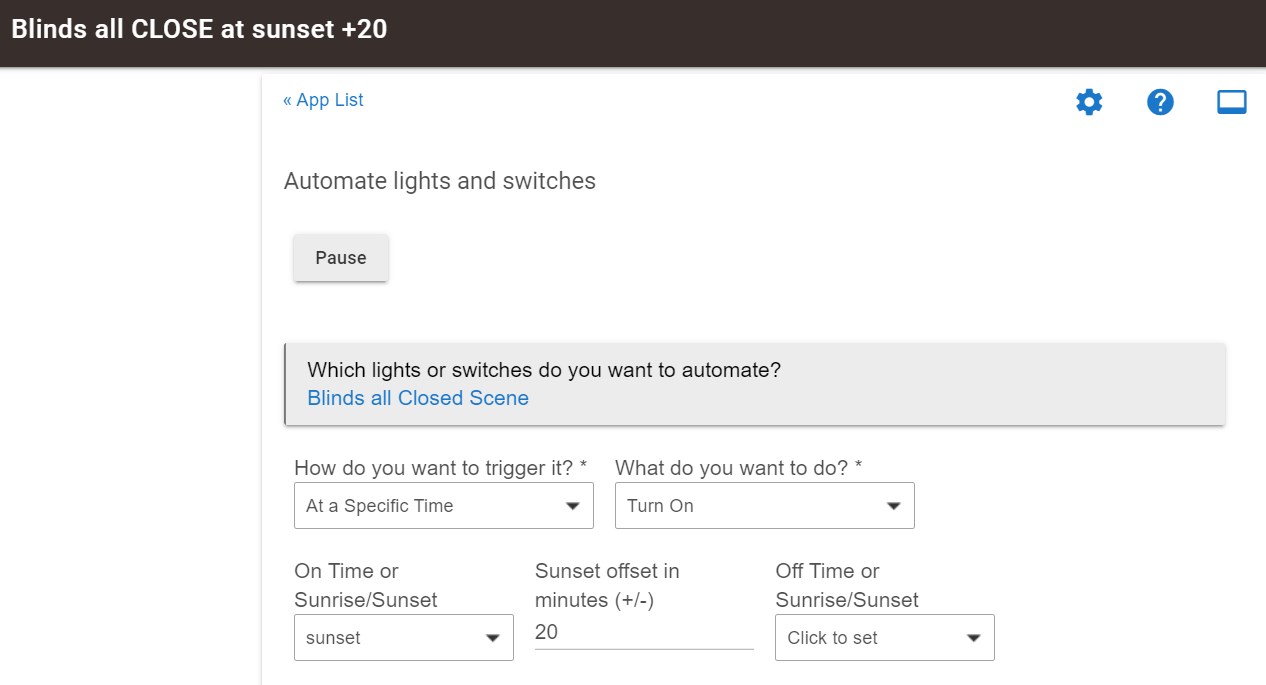Pause the automation
1266x685 pixels.
[341, 258]
